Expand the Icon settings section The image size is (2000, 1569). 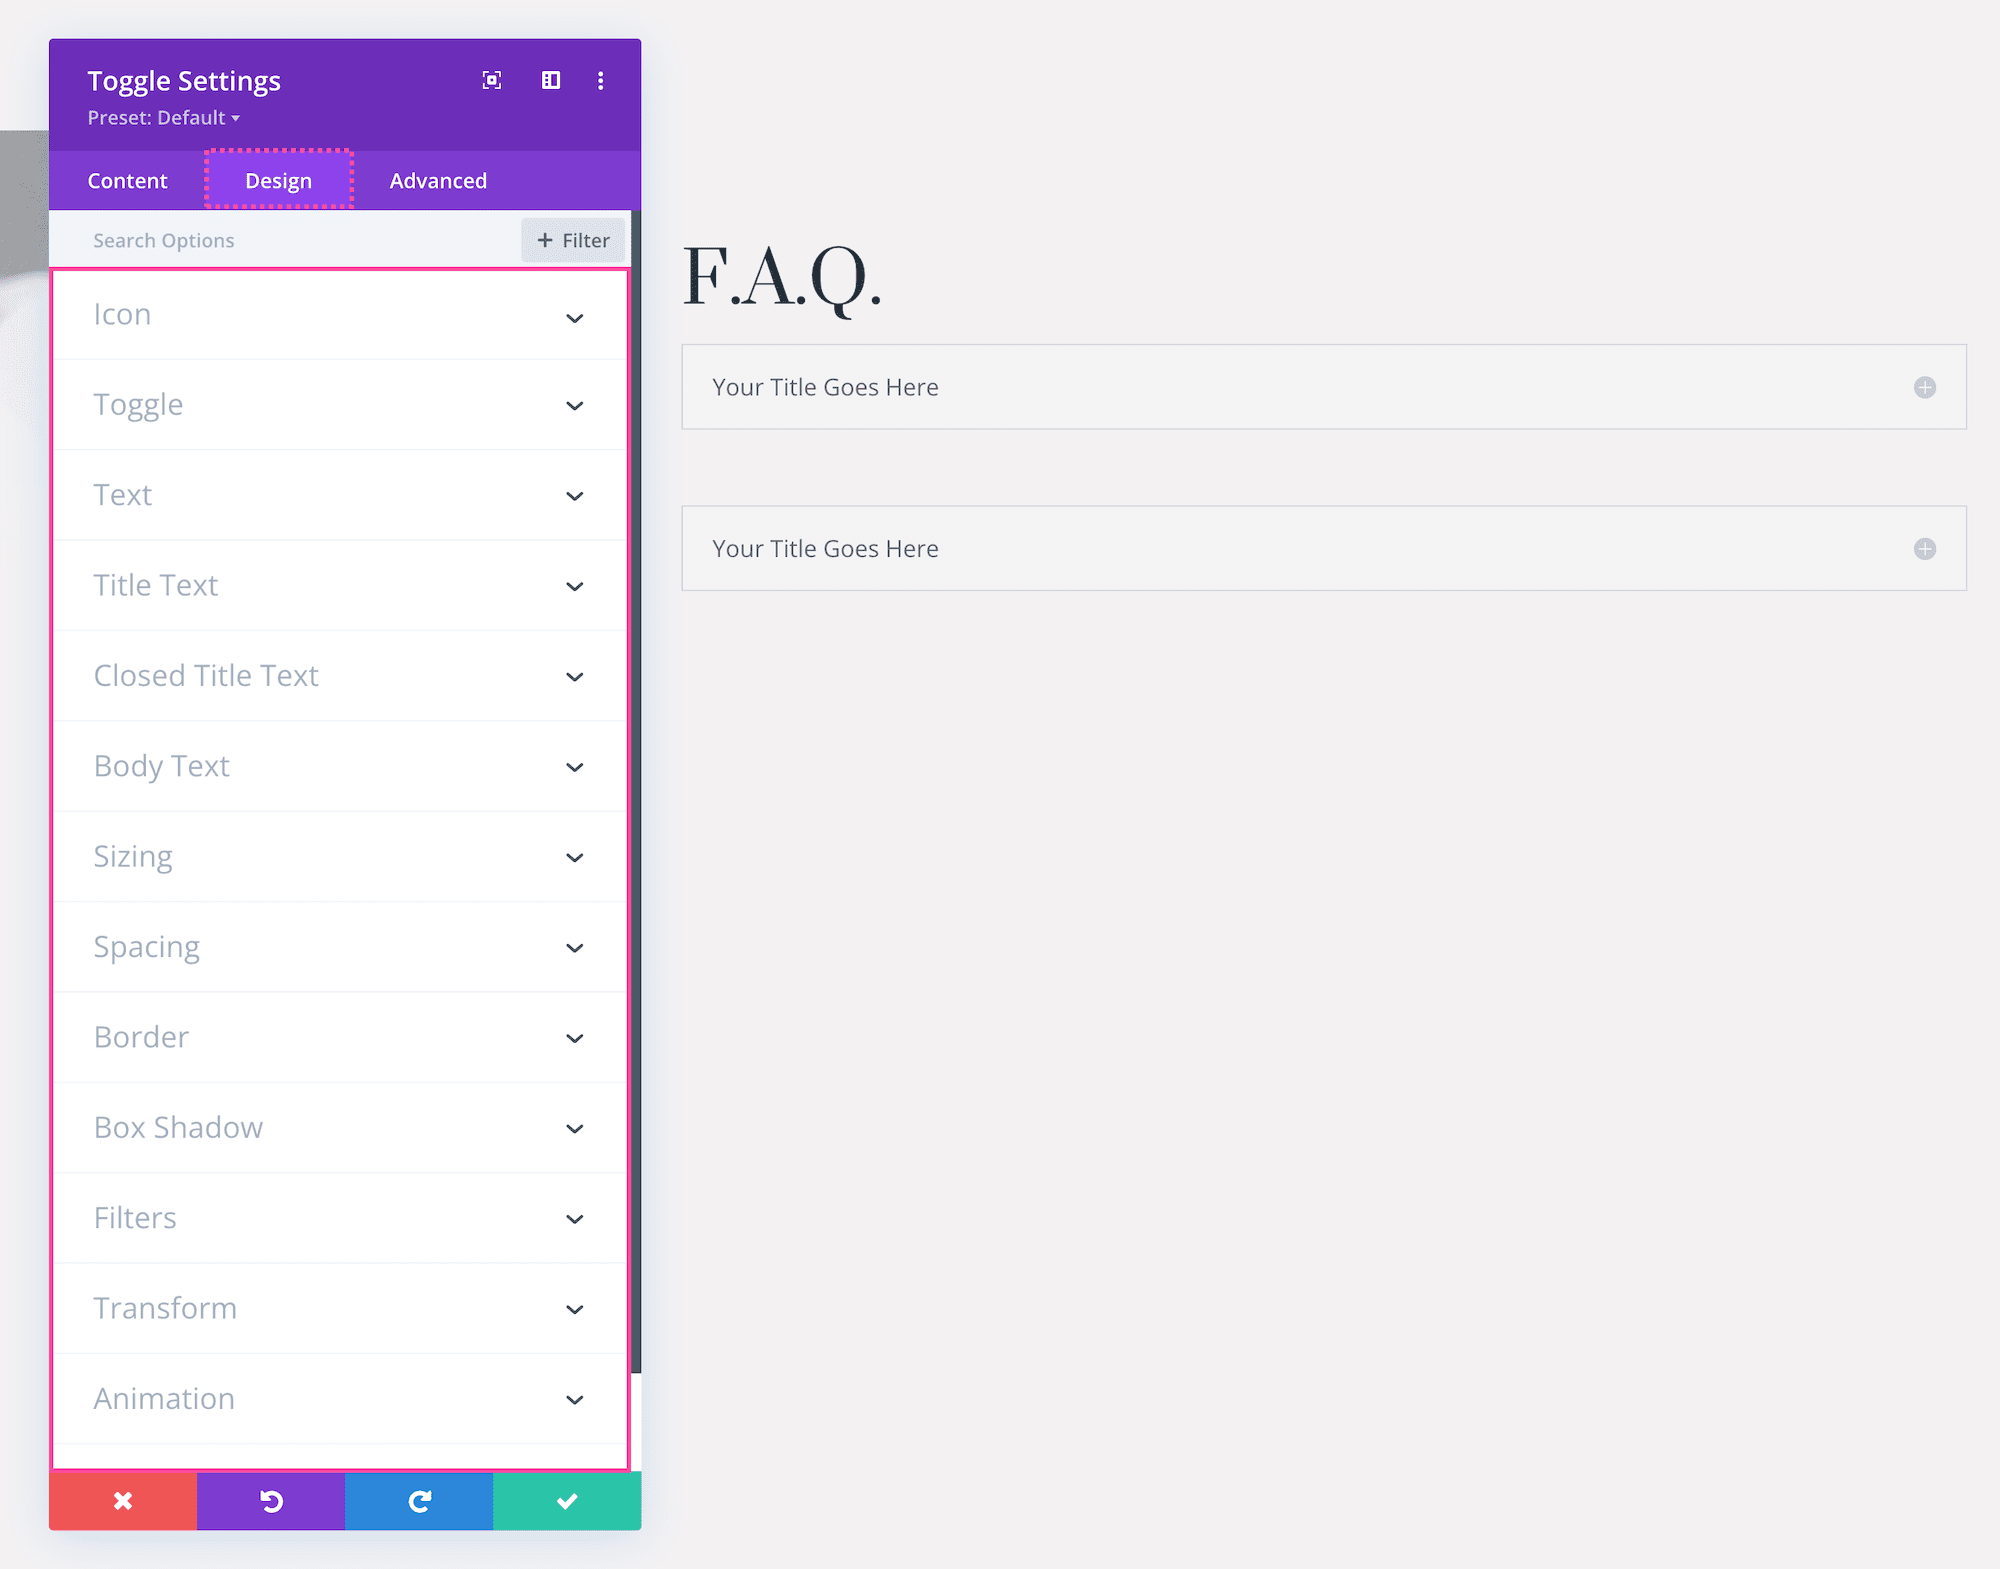[343, 315]
